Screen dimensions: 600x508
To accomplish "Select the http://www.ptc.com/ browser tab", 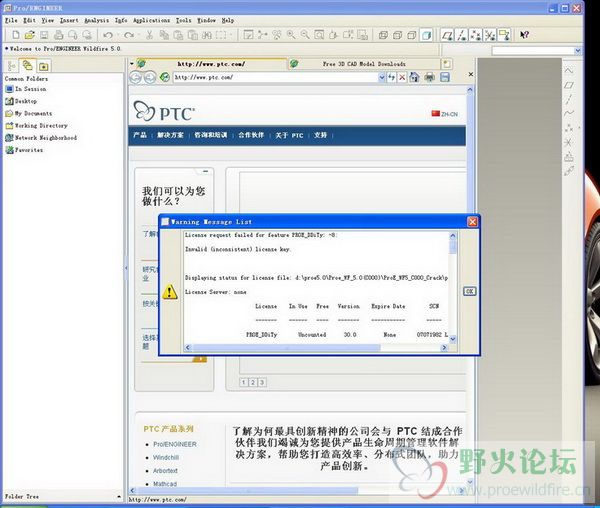I will (x=211, y=64).
